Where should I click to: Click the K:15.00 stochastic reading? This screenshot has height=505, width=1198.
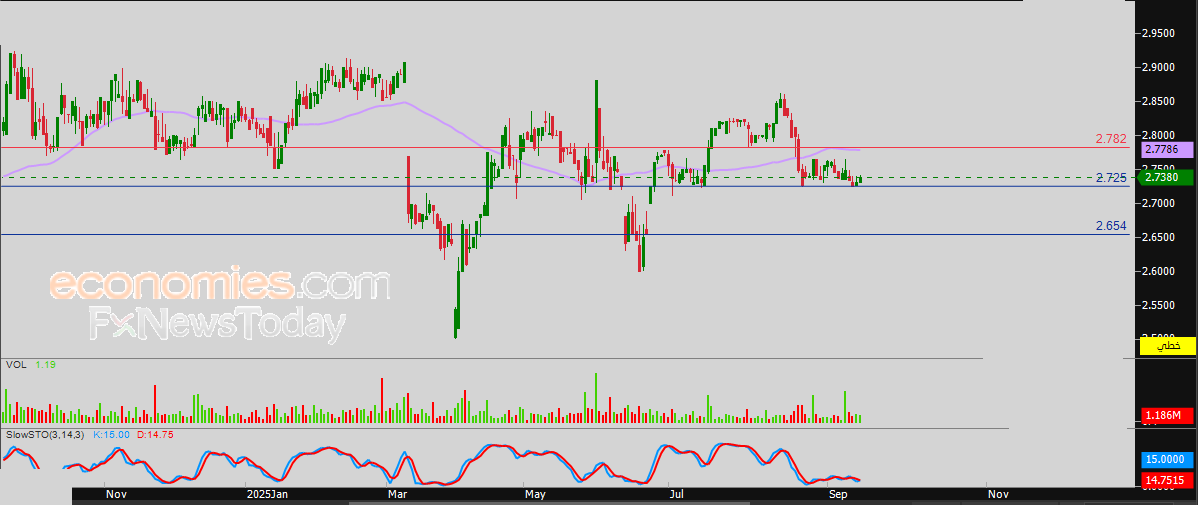[112, 434]
